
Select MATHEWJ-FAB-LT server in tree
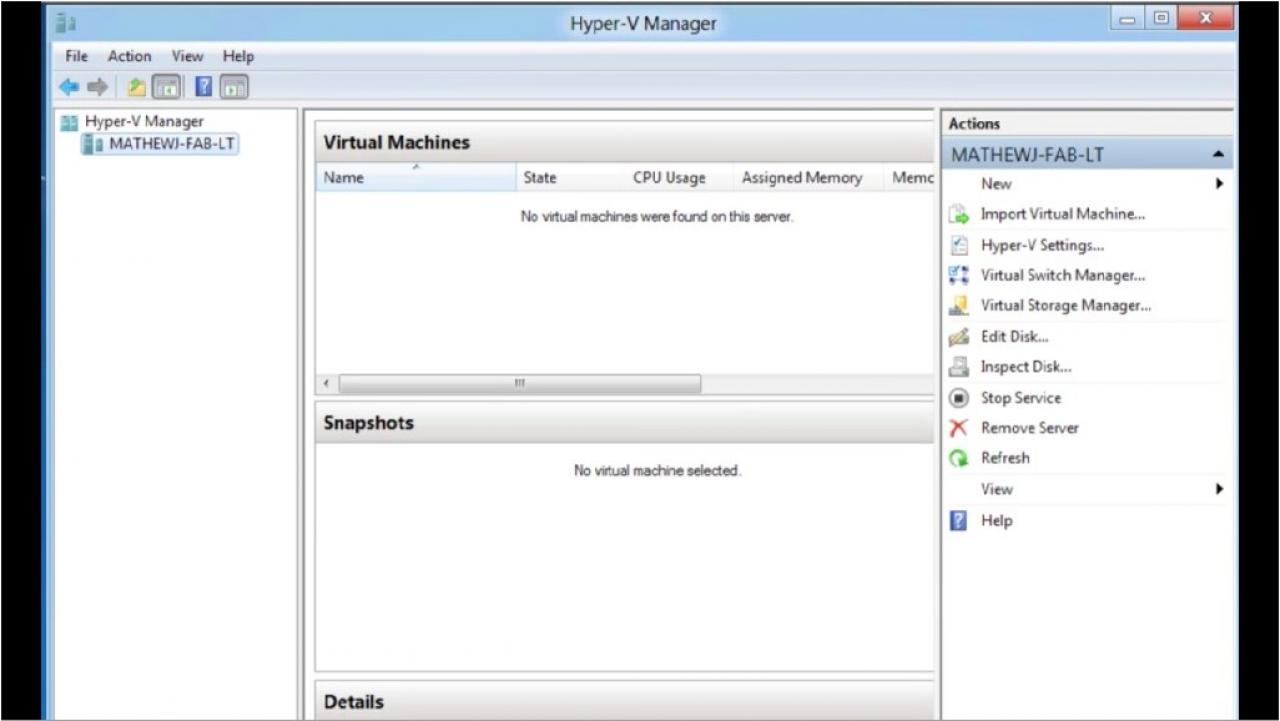[172, 144]
